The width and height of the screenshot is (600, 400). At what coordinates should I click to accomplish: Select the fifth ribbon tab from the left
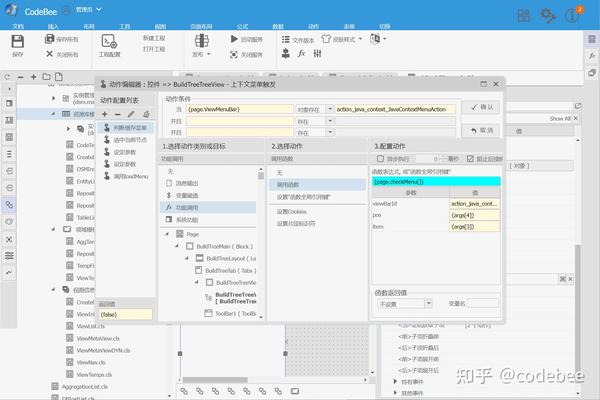160,26
